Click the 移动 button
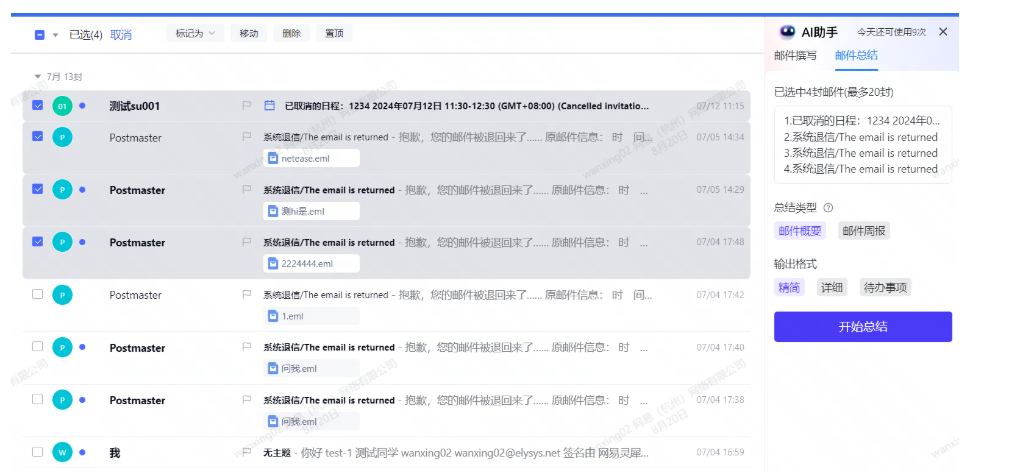Screen dimensions: 1010x475 coord(249,34)
